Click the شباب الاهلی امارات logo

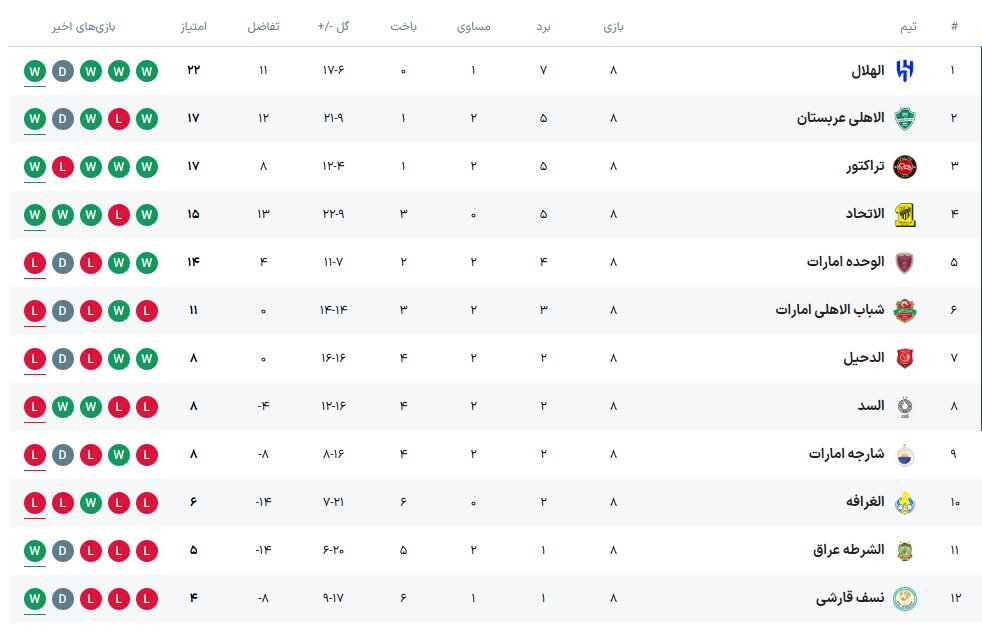(x=904, y=310)
